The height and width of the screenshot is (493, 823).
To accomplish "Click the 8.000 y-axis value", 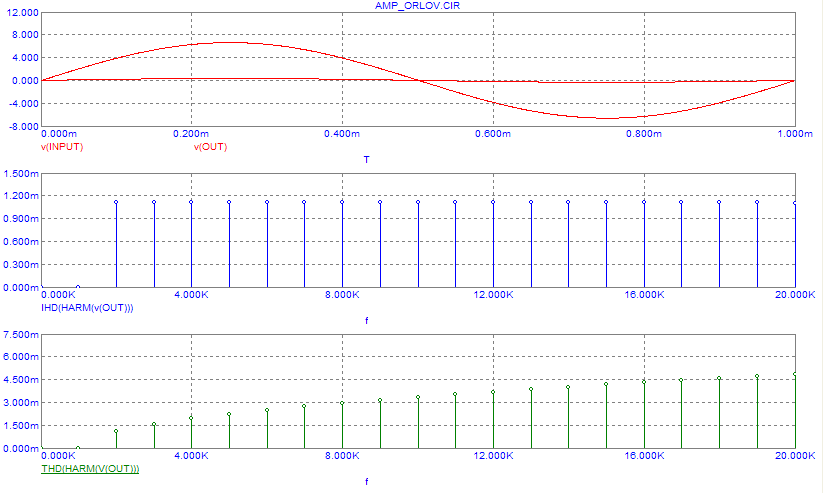I will (25, 35).
